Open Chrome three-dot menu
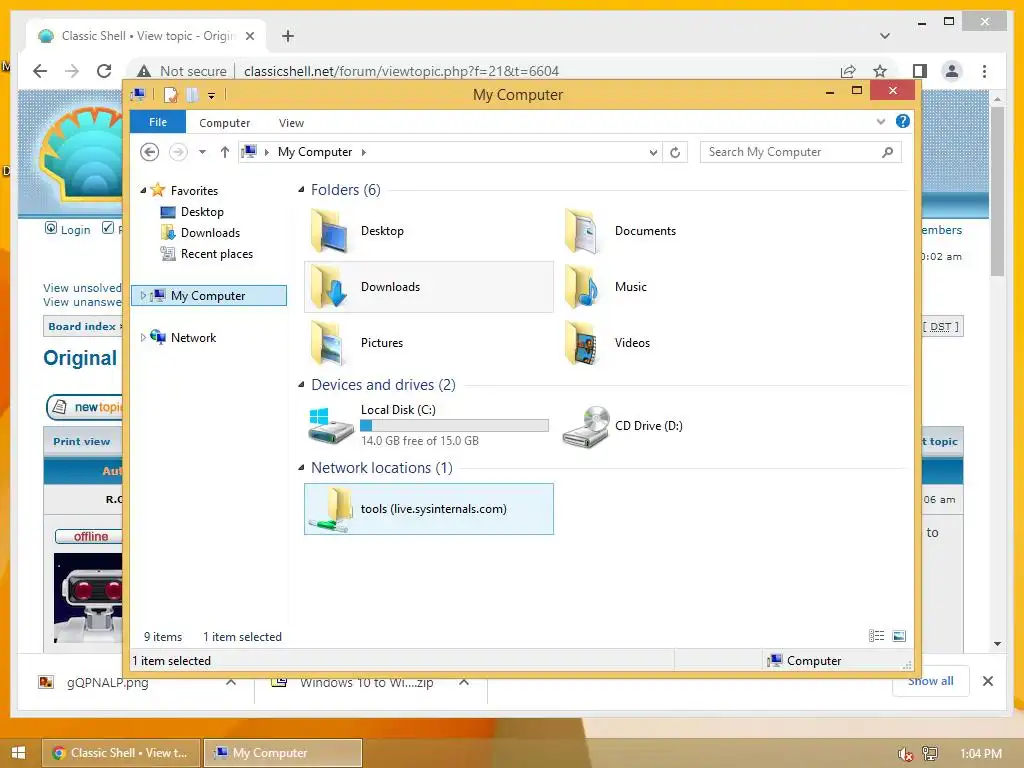The image size is (1024, 768). 984,71
